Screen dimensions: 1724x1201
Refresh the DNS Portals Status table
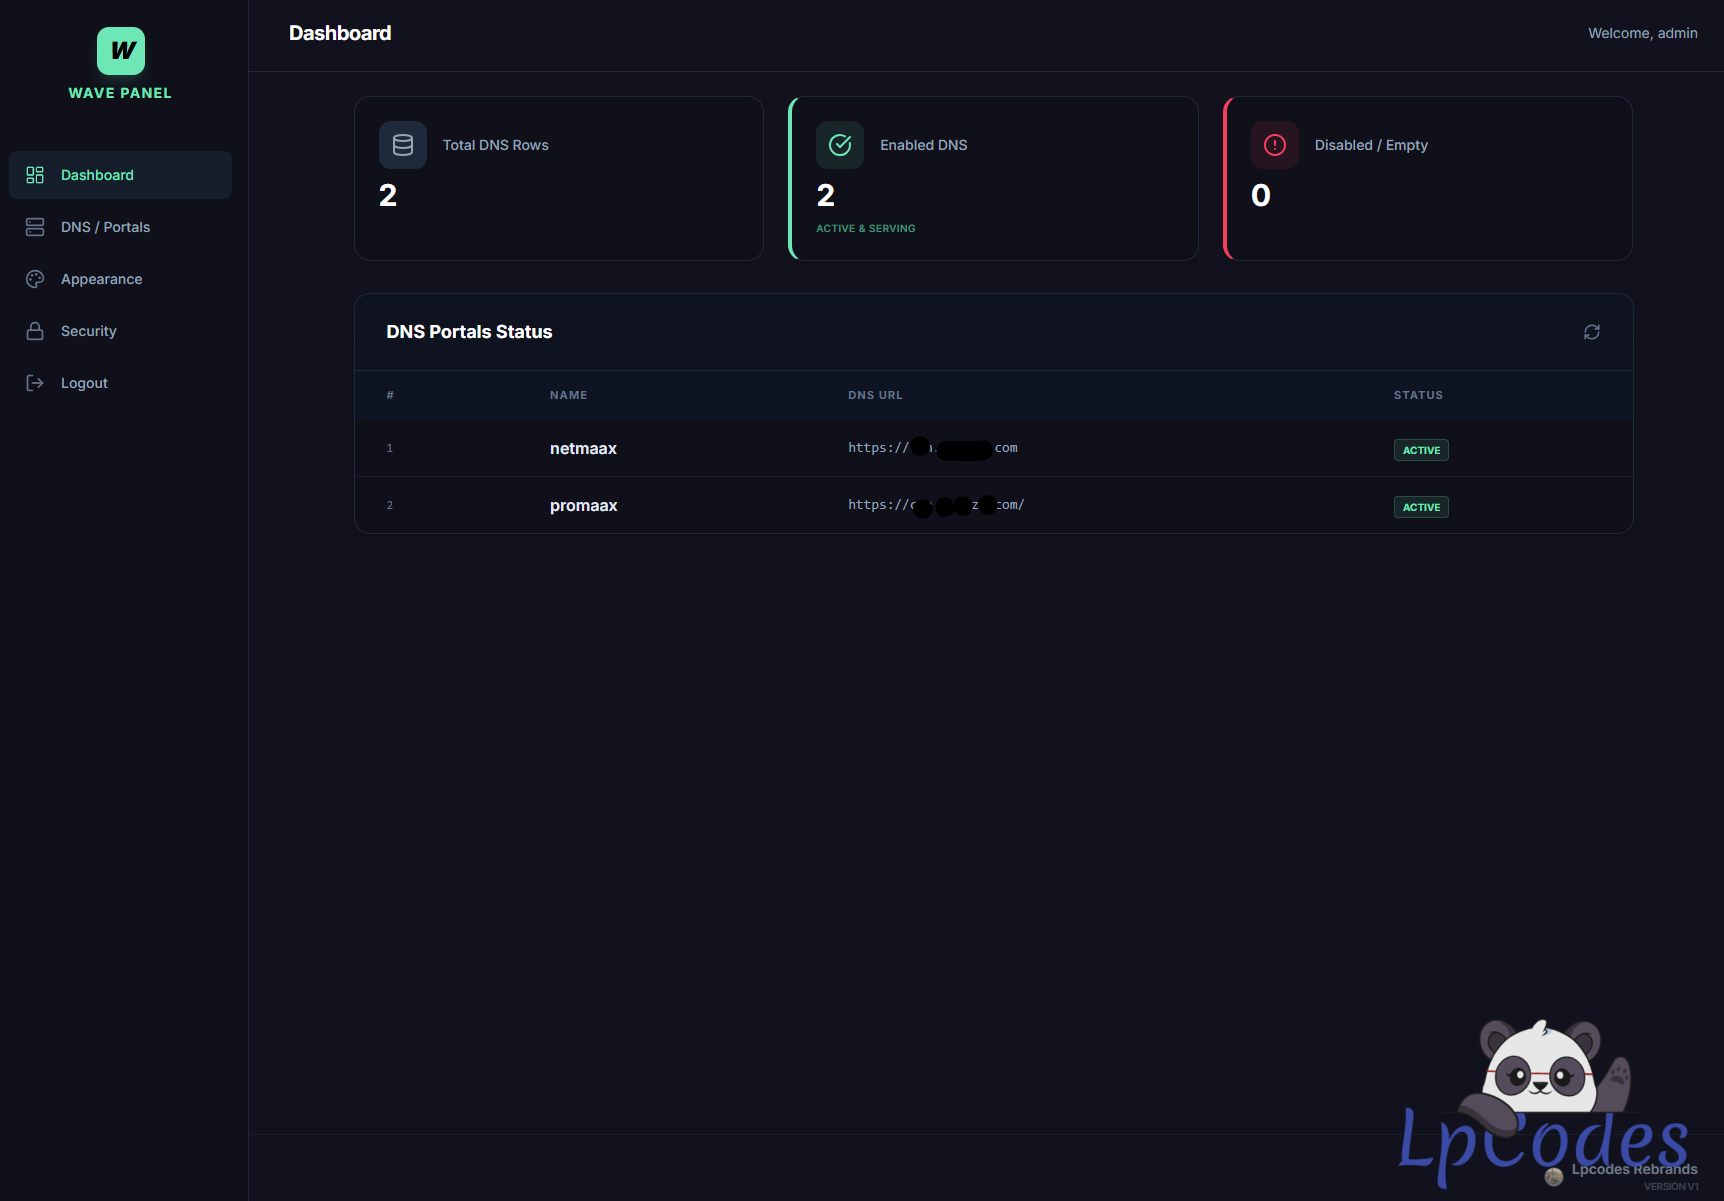(1591, 332)
